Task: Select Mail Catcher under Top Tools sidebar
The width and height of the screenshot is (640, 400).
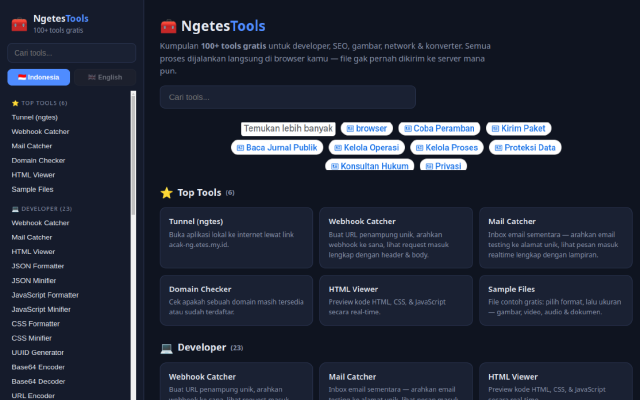Action: tap(31, 146)
